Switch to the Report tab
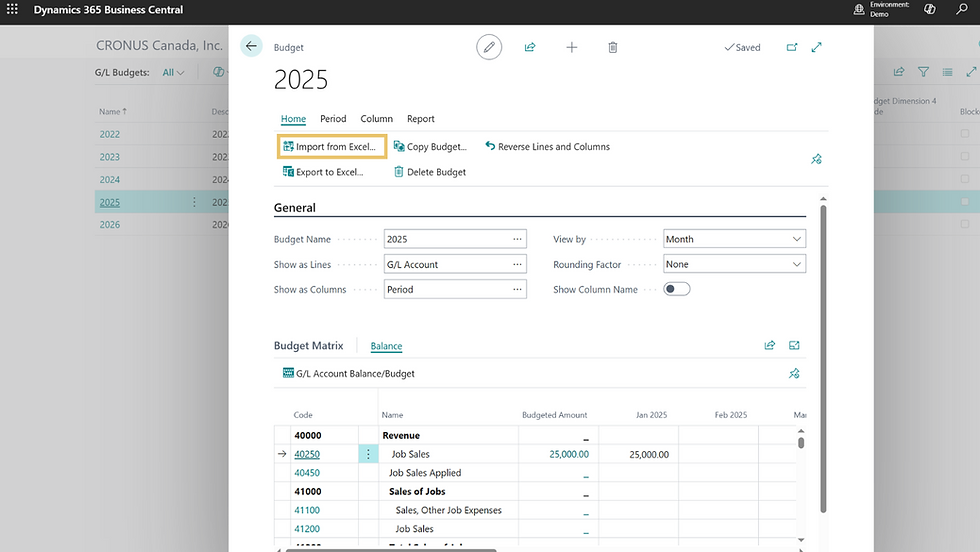980x552 pixels. tap(421, 119)
